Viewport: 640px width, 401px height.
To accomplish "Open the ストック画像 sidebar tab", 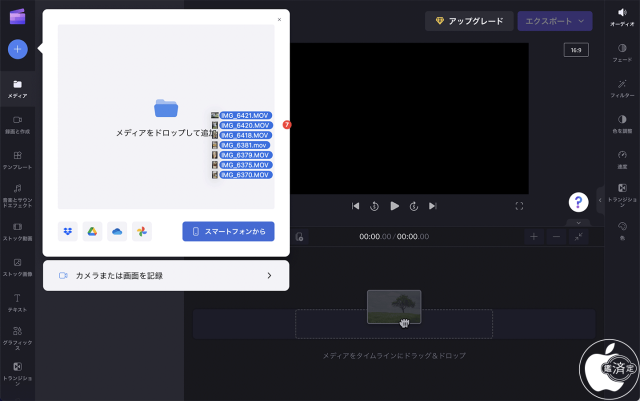I will 18,267.
